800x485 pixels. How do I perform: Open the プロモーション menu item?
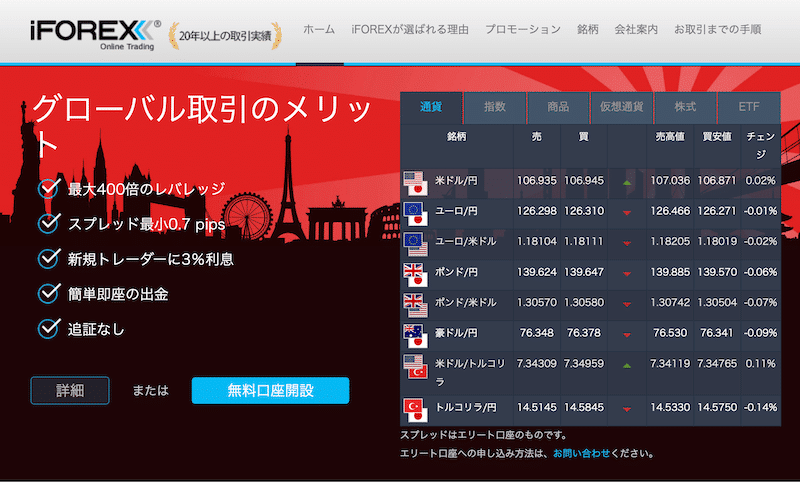coord(523,30)
